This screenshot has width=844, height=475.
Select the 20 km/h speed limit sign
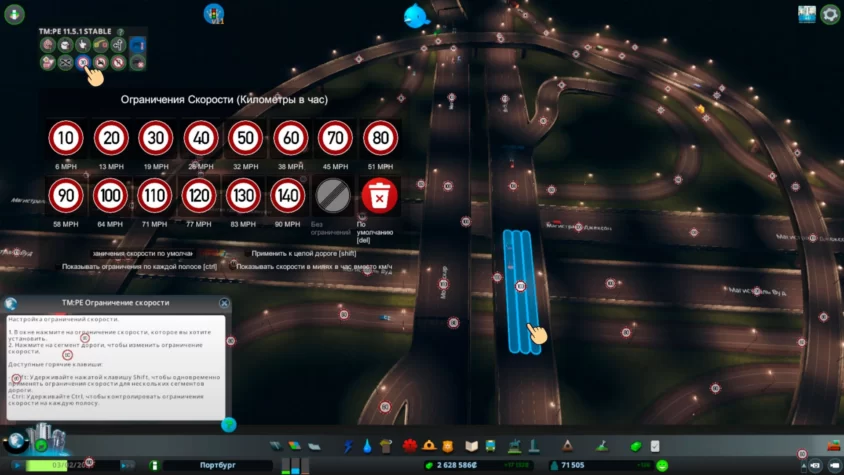111,138
